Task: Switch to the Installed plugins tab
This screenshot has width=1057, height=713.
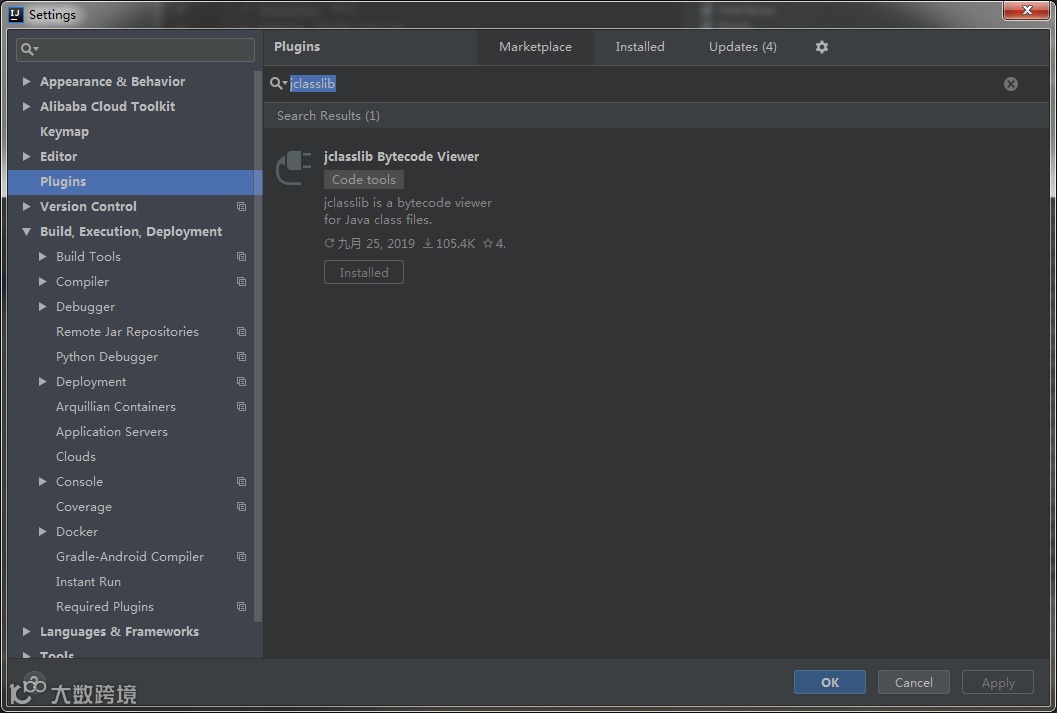Action: coord(640,46)
